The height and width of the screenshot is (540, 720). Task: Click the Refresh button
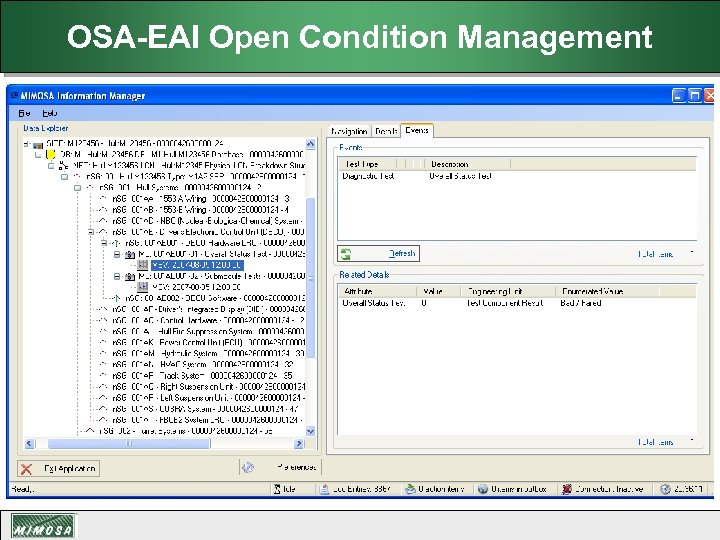(x=378, y=253)
